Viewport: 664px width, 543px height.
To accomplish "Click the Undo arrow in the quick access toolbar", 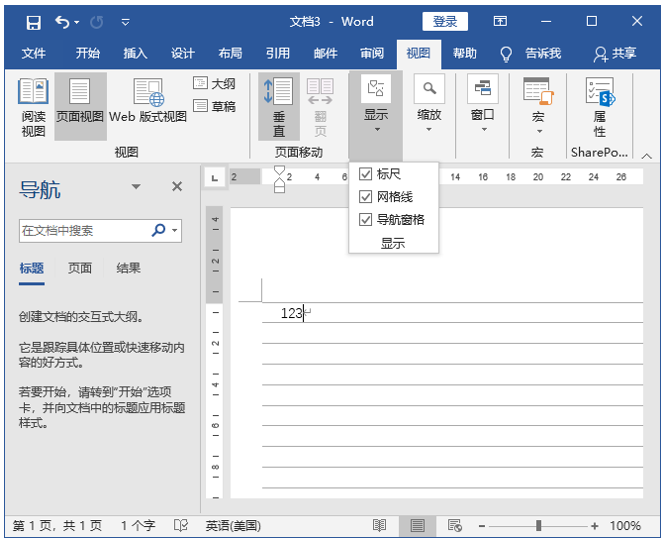I will pos(63,22).
